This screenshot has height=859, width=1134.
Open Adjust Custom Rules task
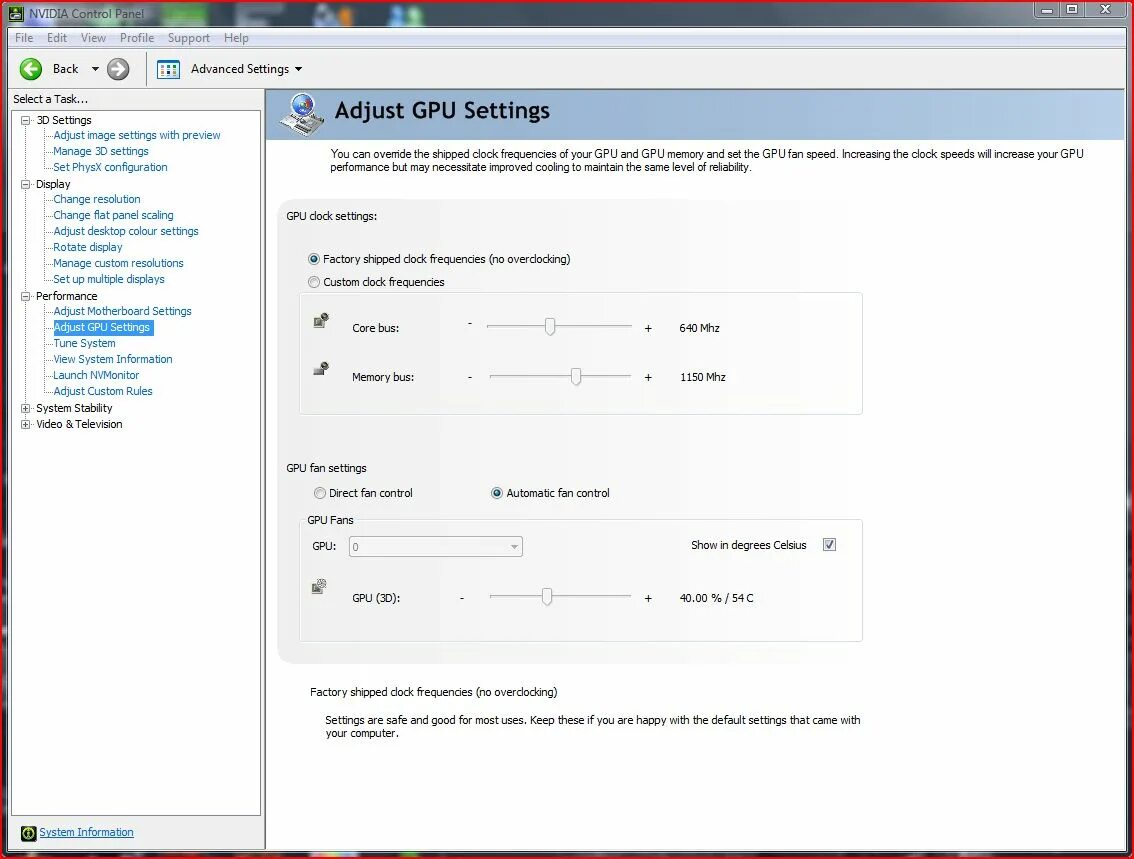(x=103, y=391)
